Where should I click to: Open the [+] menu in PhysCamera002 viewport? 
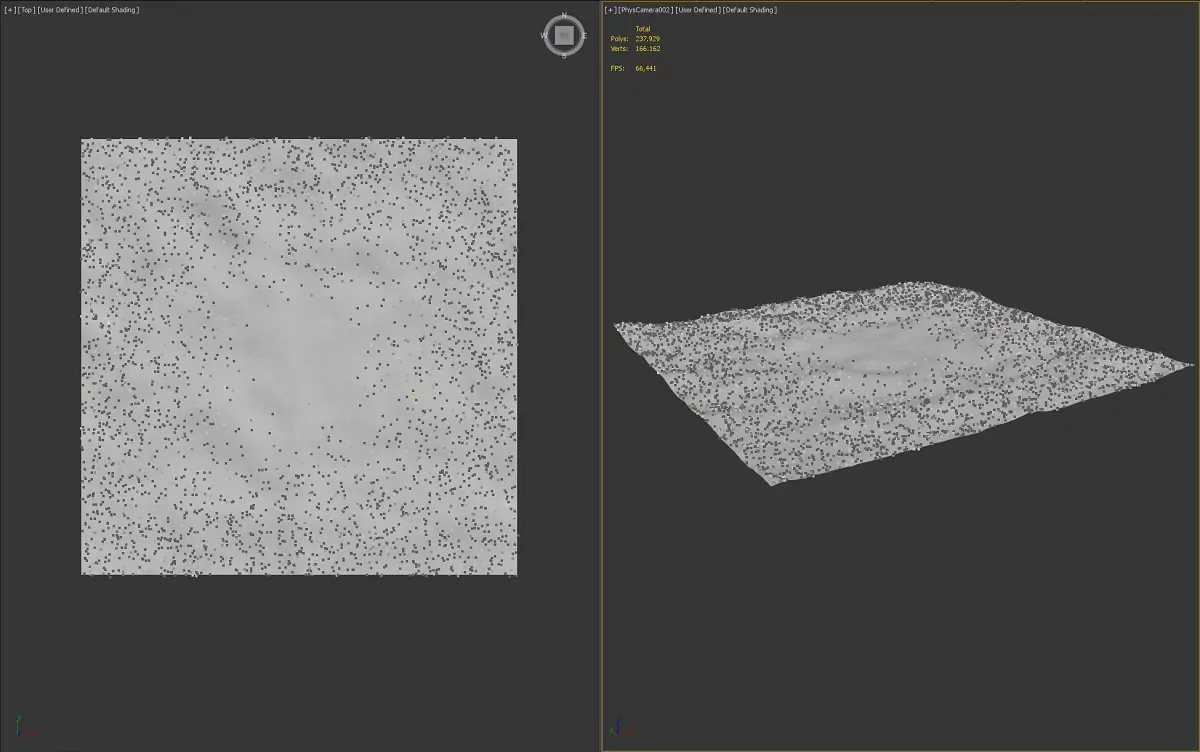610,10
